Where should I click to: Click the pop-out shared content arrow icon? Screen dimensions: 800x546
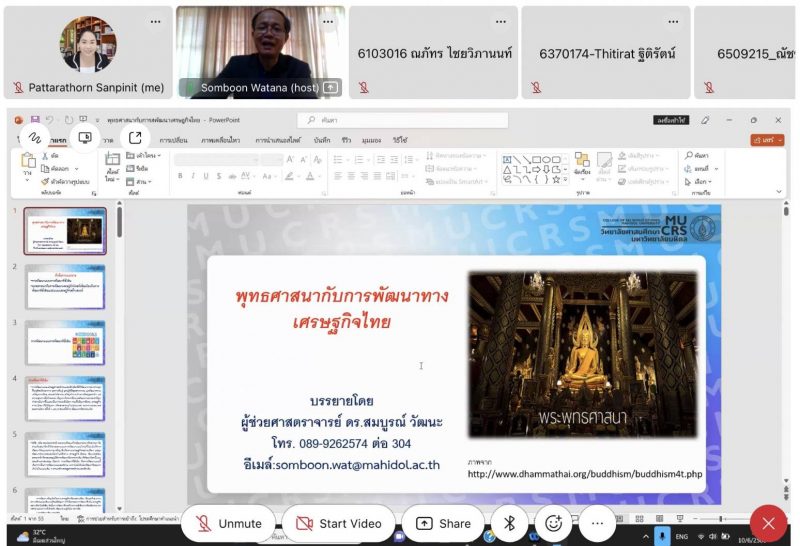[x=135, y=137]
